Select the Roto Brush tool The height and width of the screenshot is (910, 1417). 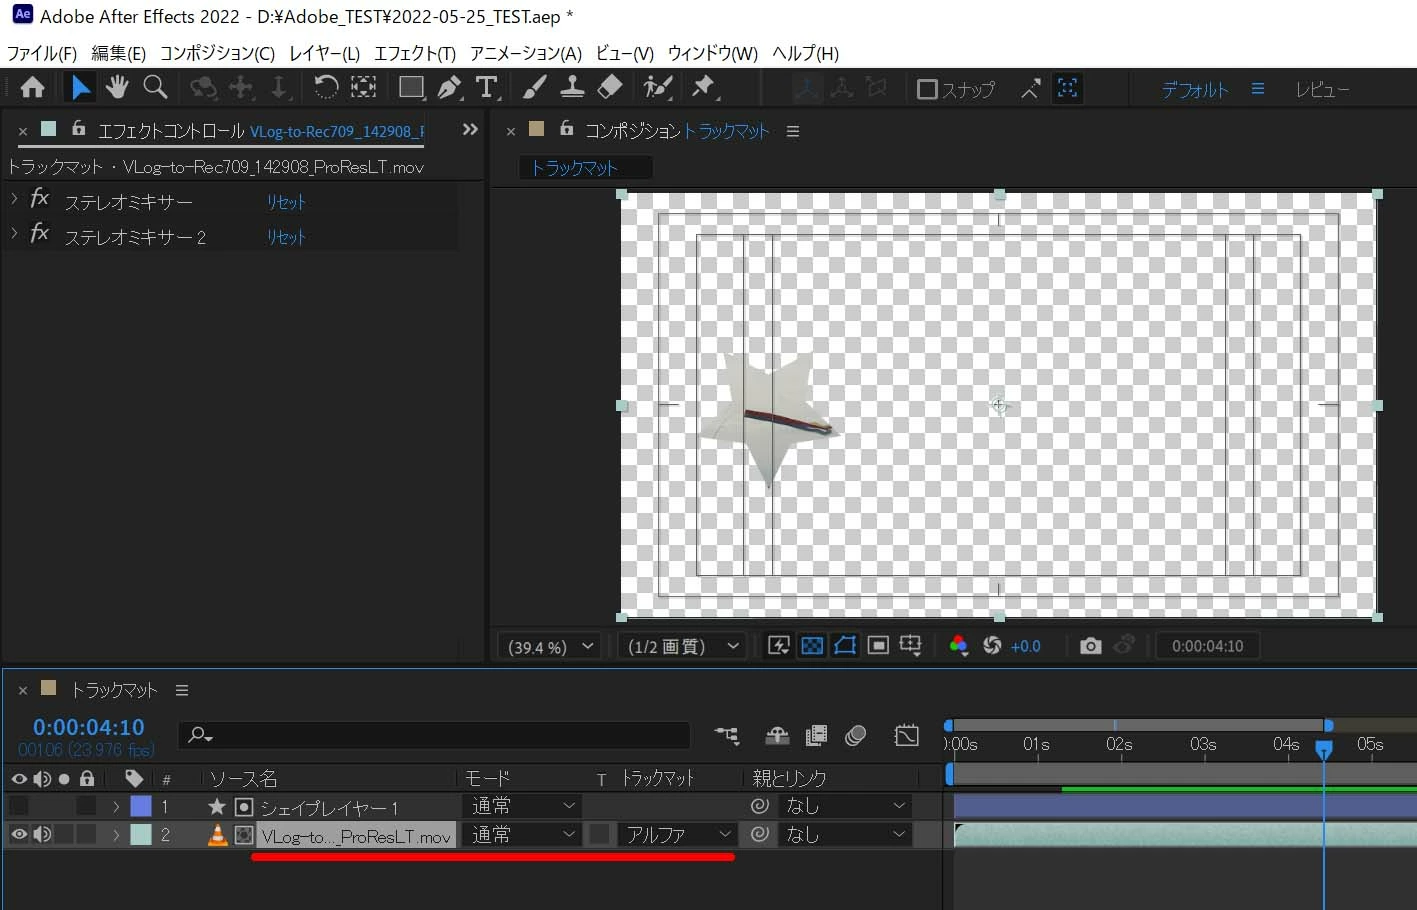(x=657, y=88)
